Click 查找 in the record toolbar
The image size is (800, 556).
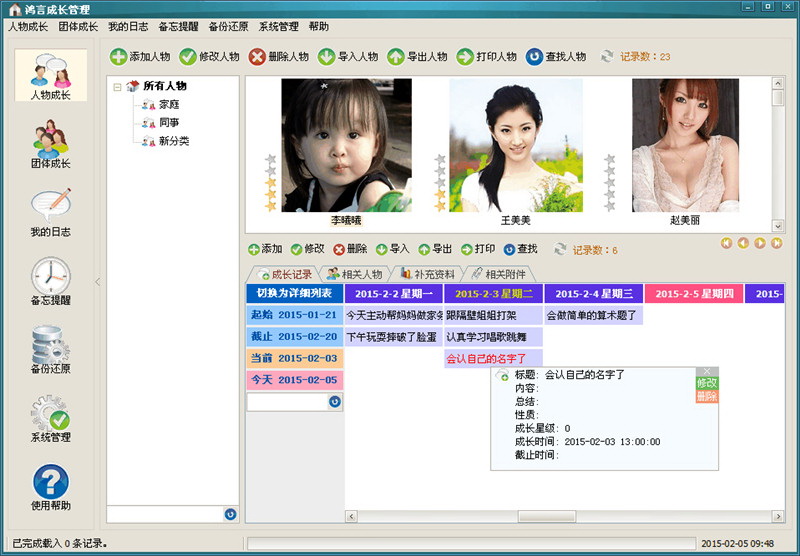520,249
